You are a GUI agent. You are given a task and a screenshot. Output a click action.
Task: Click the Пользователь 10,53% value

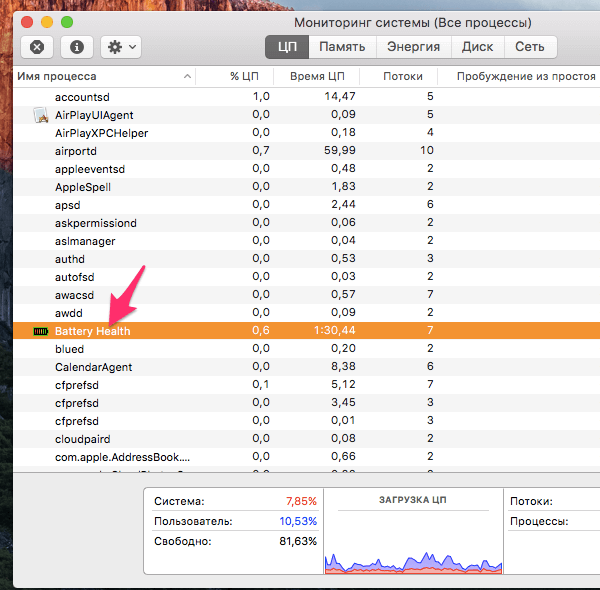pyautogui.click(x=298, y=521)
